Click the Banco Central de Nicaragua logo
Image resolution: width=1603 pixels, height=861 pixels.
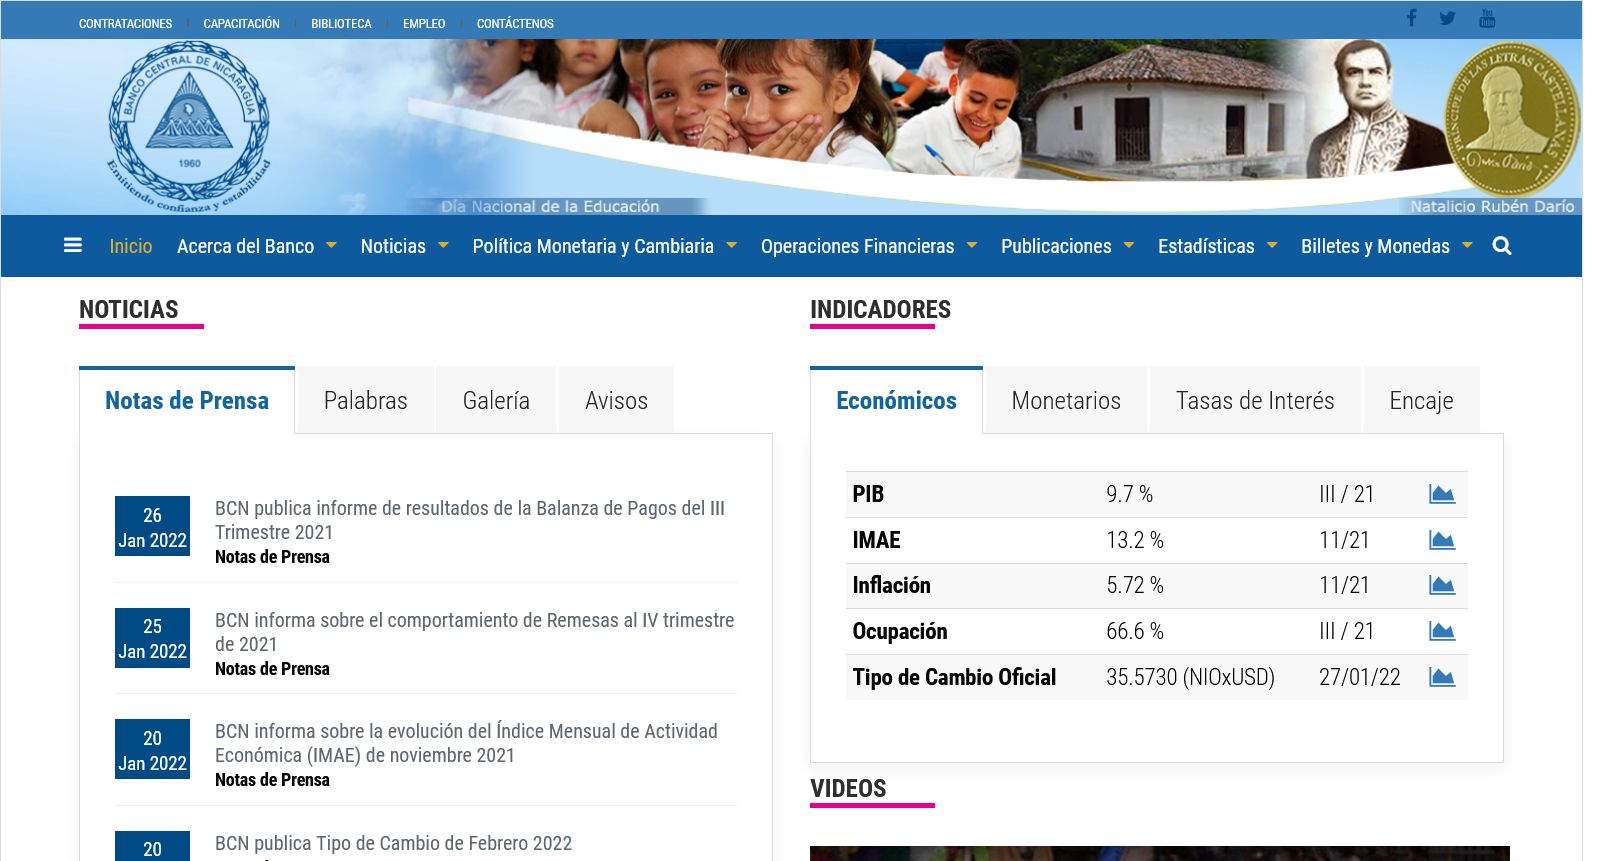[x=189, y=126]
